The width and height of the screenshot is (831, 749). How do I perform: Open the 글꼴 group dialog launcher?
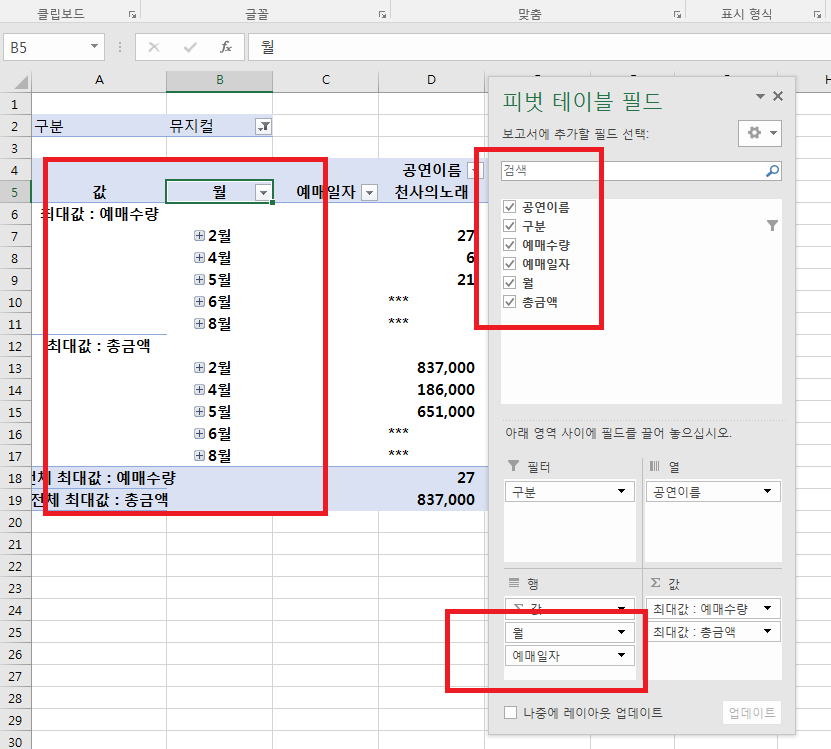(x=382, y=15)
